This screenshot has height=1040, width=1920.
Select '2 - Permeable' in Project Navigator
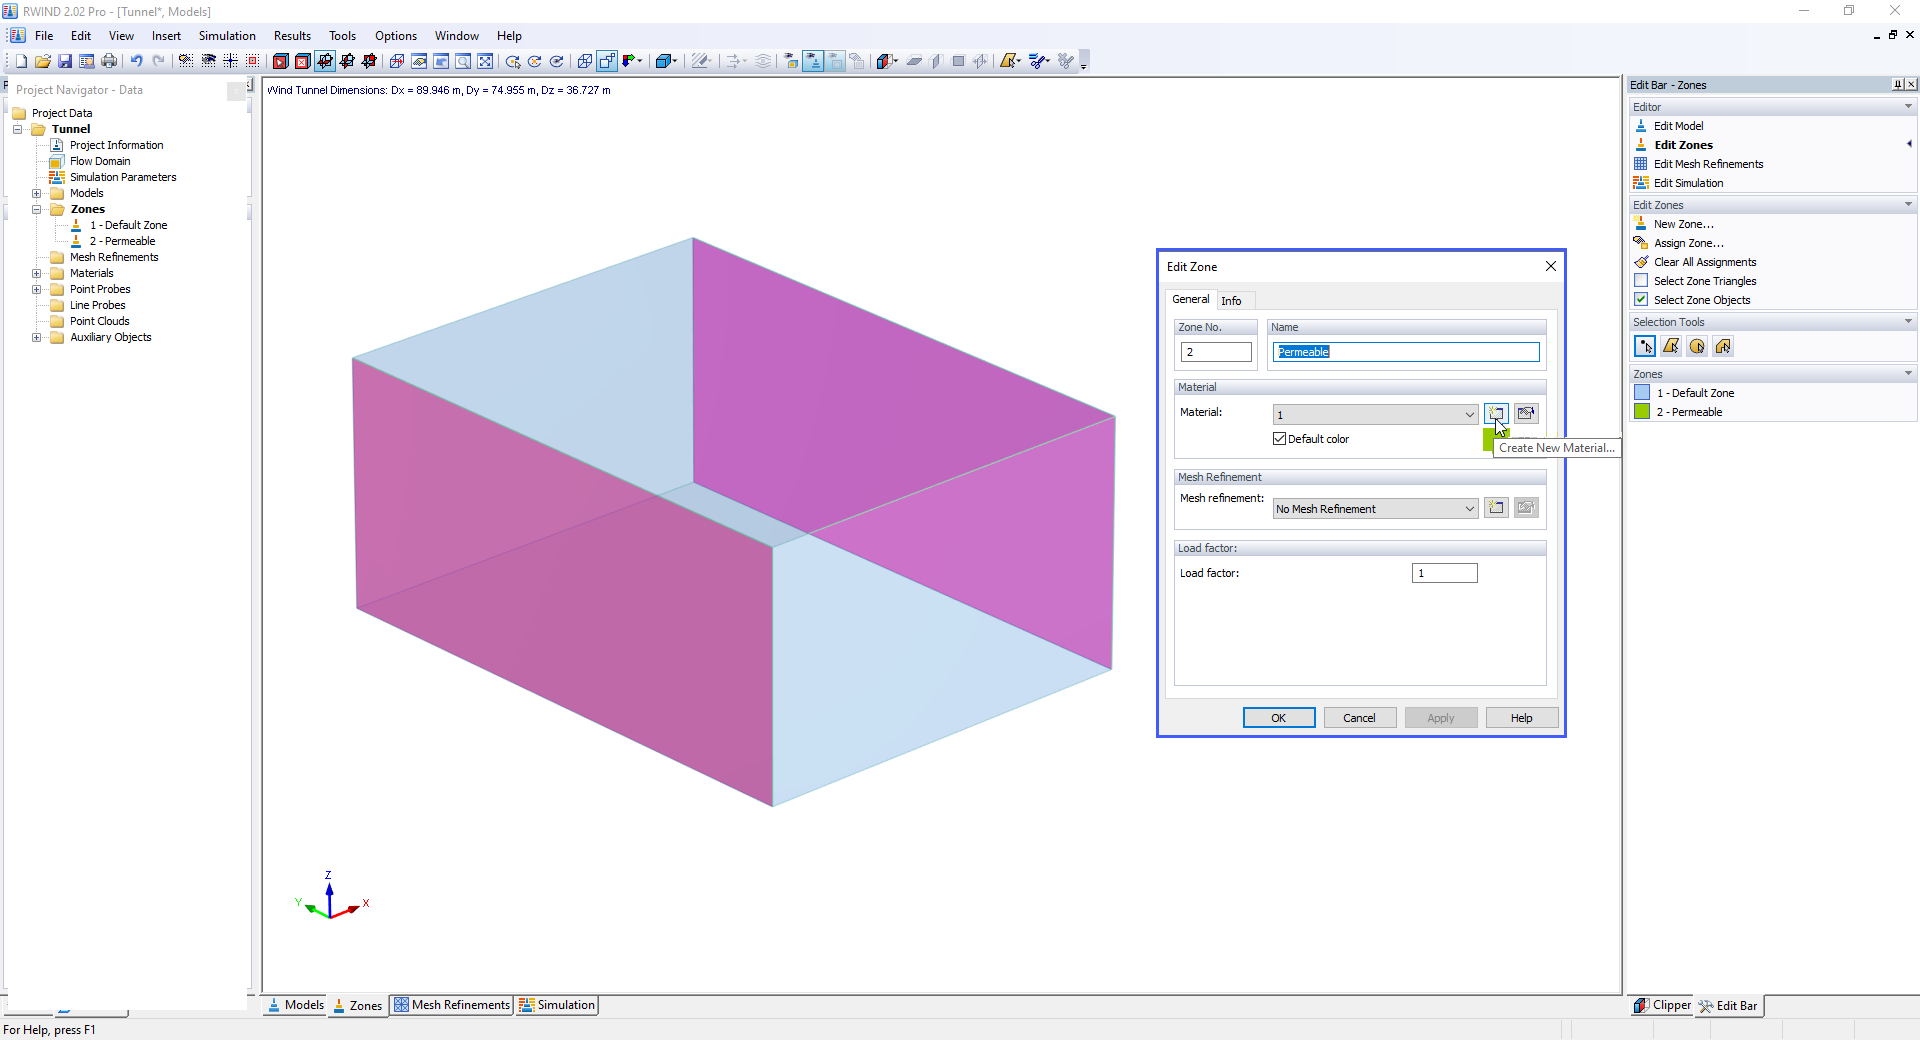click(122, 241)
